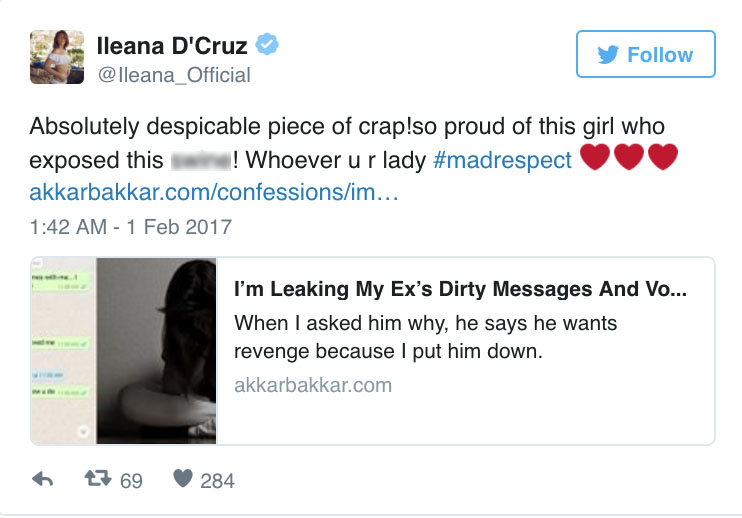Click the reply arrow icon
The image size is (742, 518).
(43, 480)
